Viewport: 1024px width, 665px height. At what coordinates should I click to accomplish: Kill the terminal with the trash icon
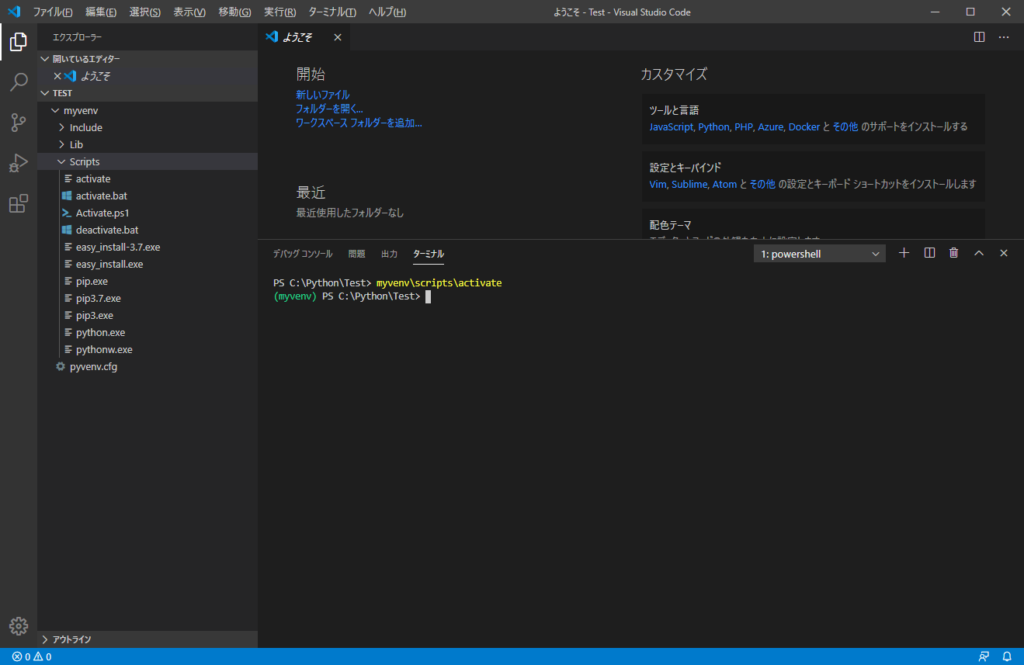(x=953, y=253)
